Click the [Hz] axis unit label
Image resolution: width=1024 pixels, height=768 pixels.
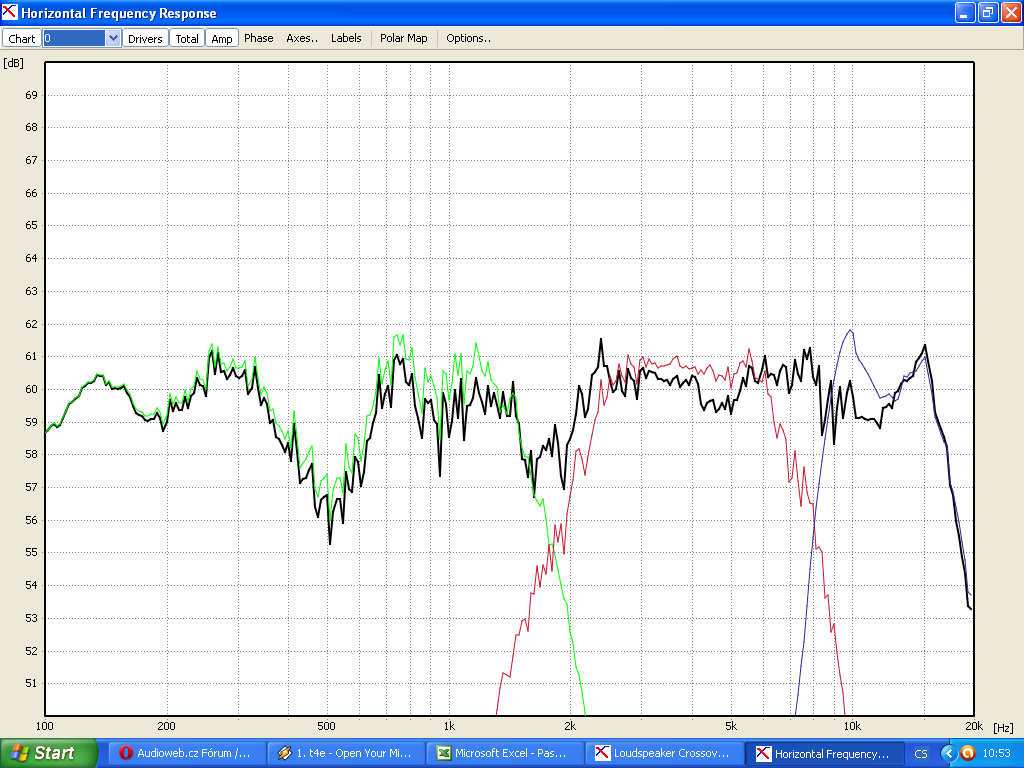(1003, 728)
